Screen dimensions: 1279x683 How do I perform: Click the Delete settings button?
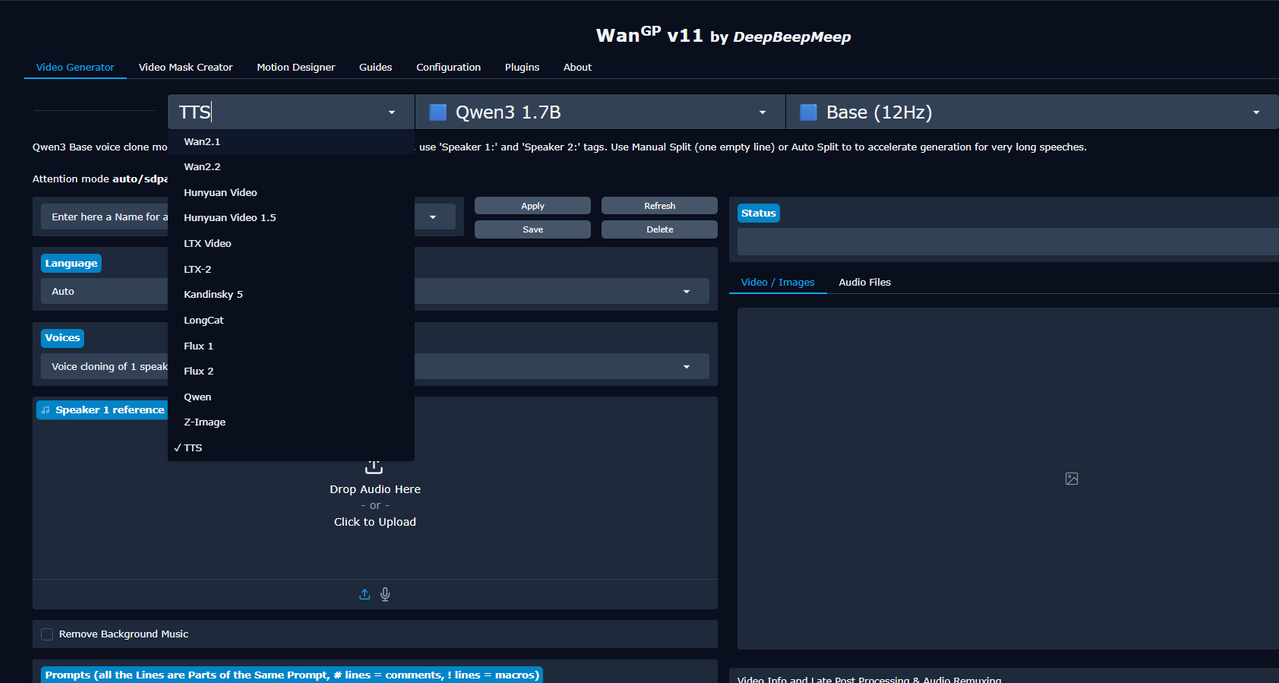(x=660, y=230)
